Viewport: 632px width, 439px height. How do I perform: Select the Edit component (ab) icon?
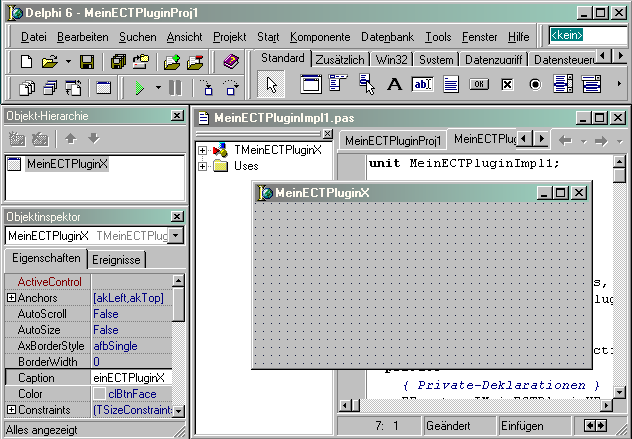click(x=422, y=84)
